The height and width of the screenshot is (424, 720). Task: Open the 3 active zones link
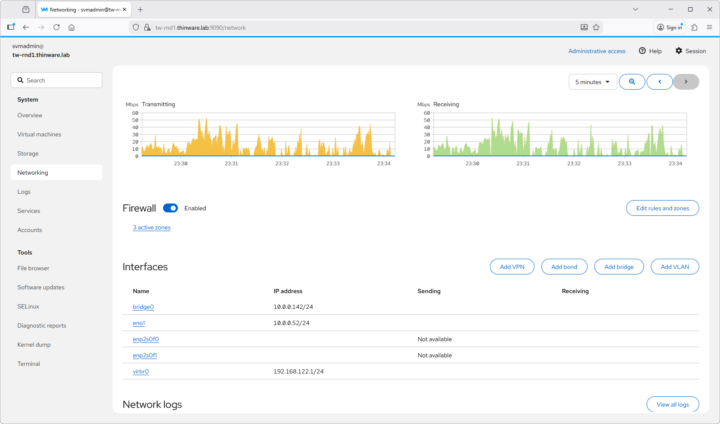click(152, 228)
